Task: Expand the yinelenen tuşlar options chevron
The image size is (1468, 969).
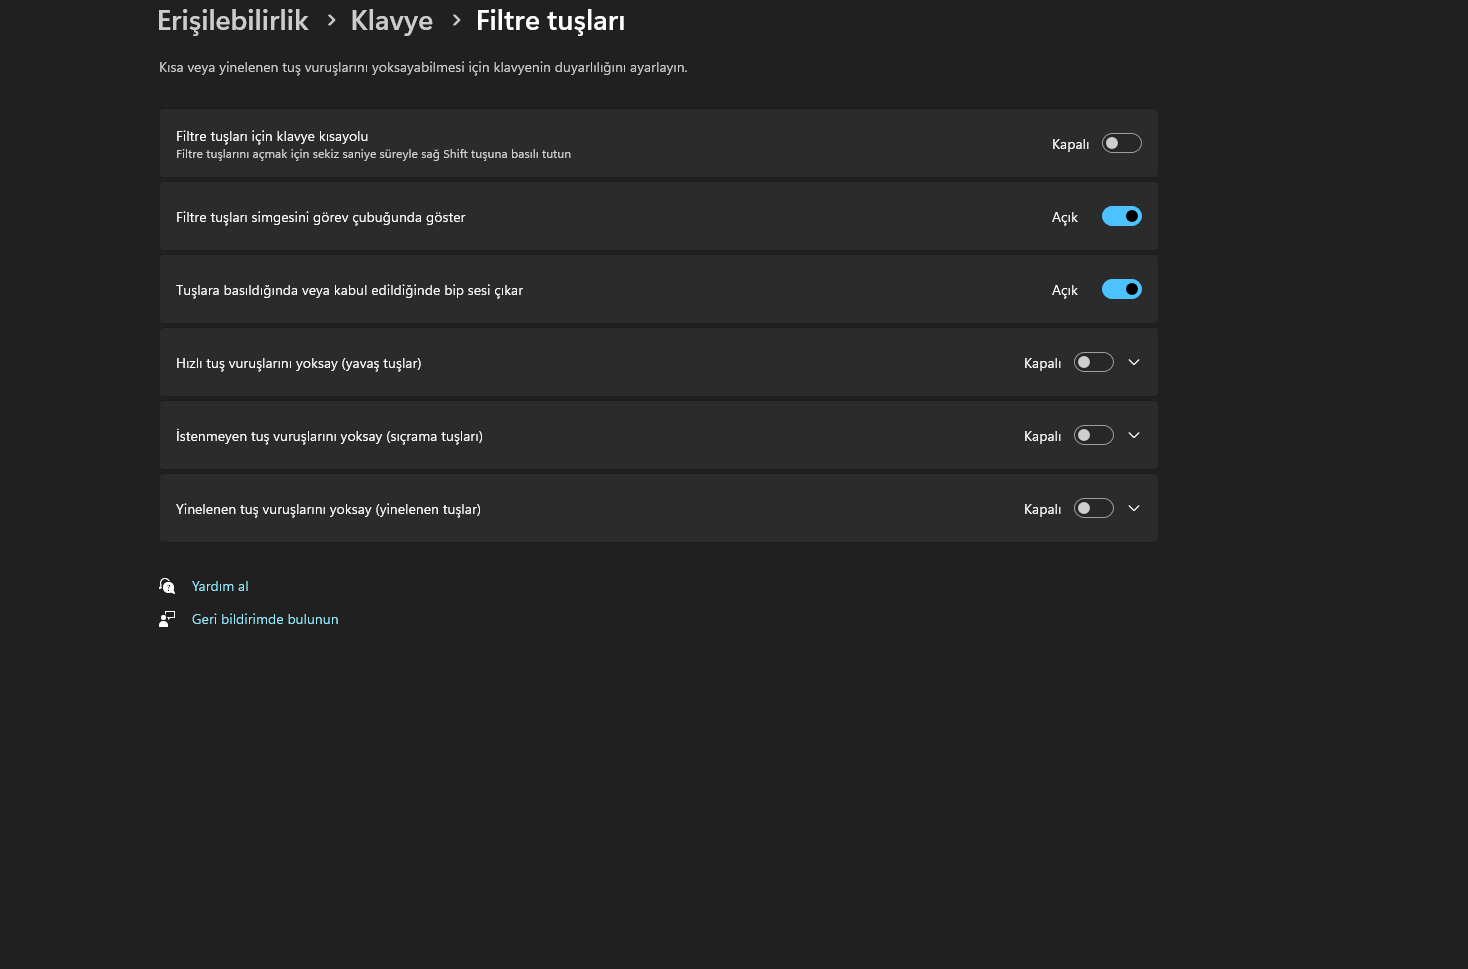Action: point(1134,508)
